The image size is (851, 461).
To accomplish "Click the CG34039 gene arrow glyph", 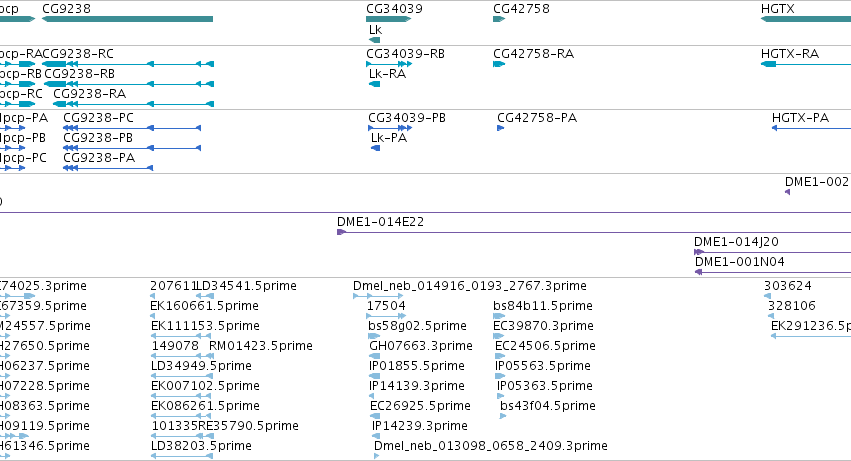I will pos(389,19).
